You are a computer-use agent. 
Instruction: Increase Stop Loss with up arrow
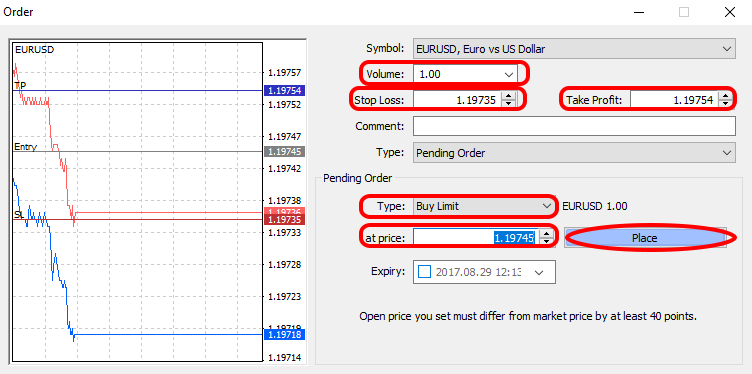click(508, 96)
